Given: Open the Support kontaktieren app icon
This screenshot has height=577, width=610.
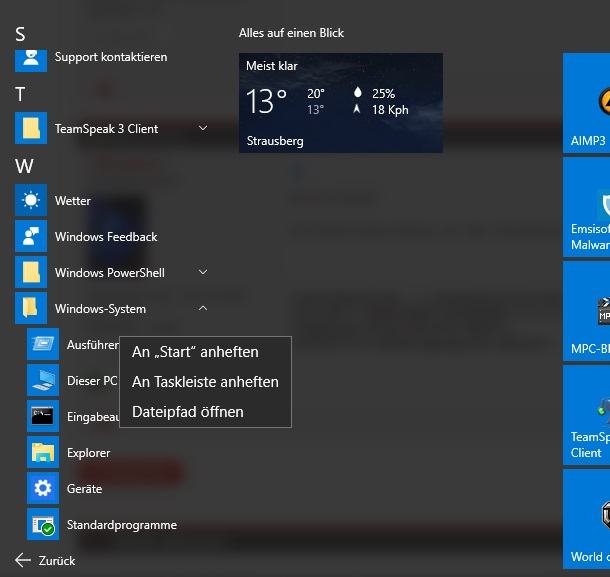Looking at the screenshot, I should pyautogui.click(x=31, y=60).
